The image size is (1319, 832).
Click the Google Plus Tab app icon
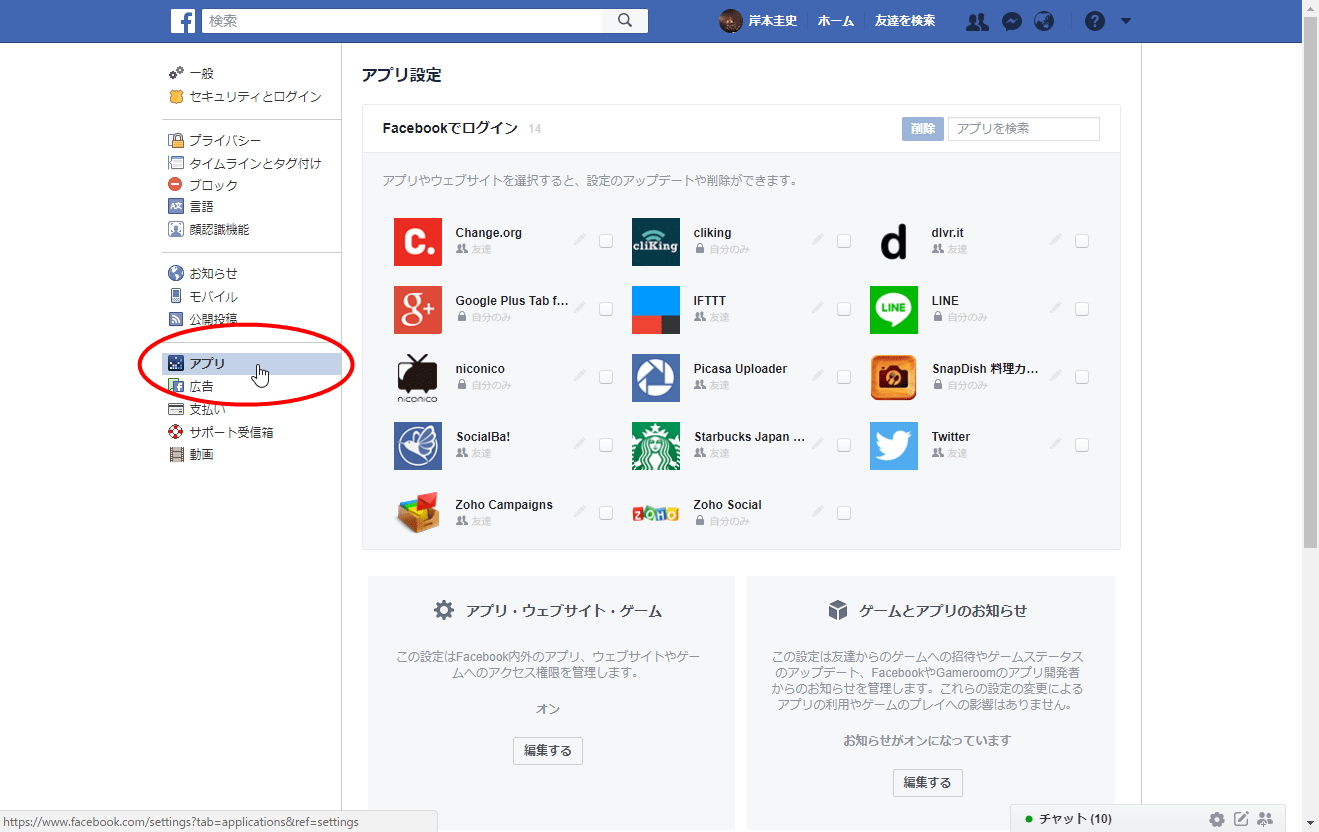pyautogui.click(x=418, y=309)
